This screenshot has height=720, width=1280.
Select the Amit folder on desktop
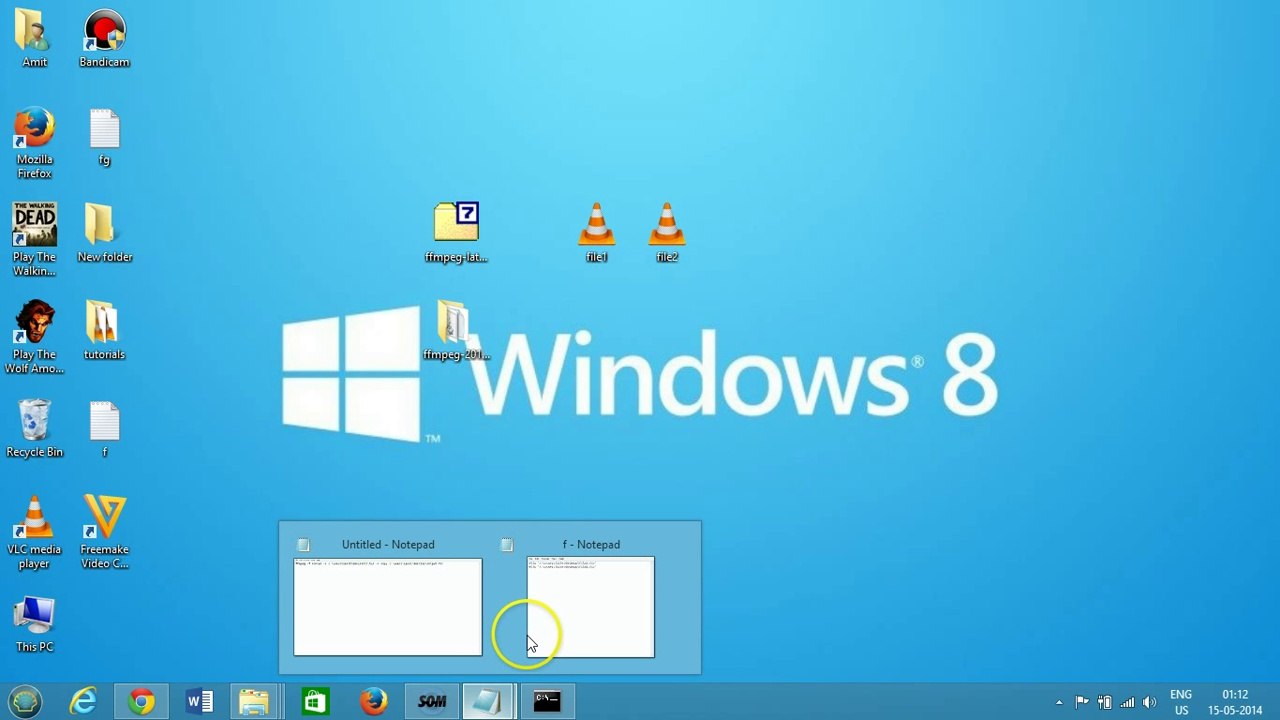coord(34,39)
